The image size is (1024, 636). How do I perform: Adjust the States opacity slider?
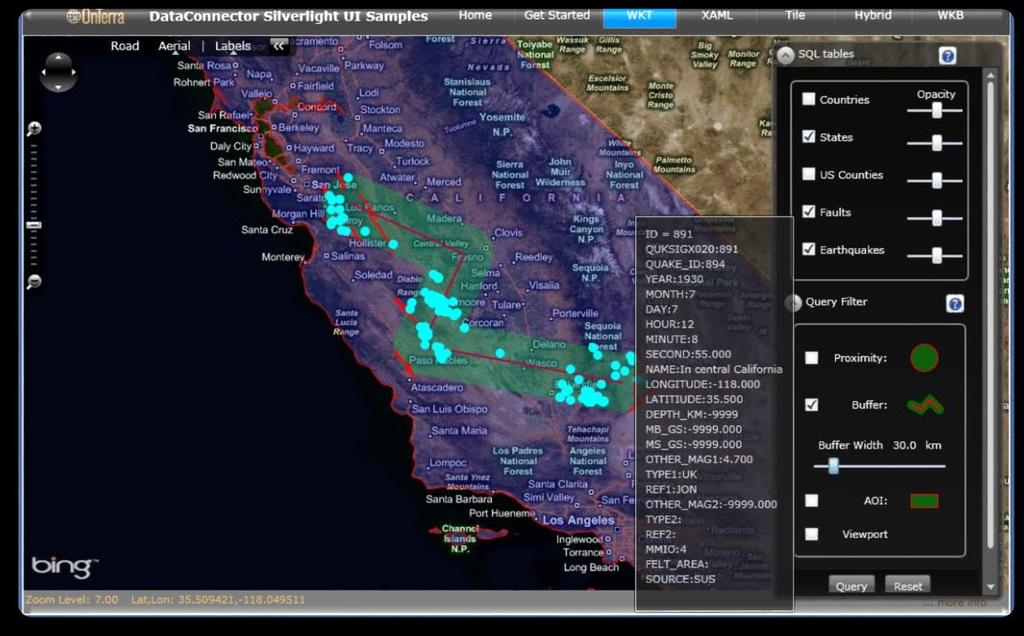click(936, 142)
